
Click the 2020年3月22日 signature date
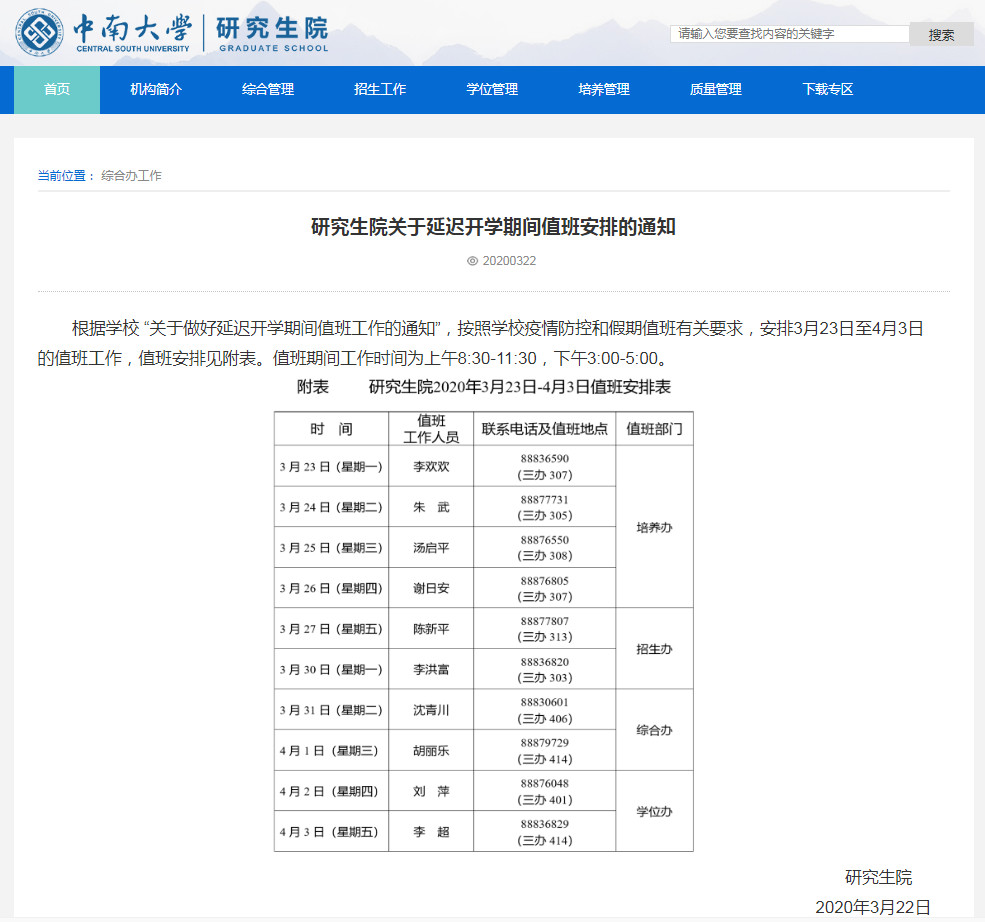pyautogui.click(x=872, y=907)
